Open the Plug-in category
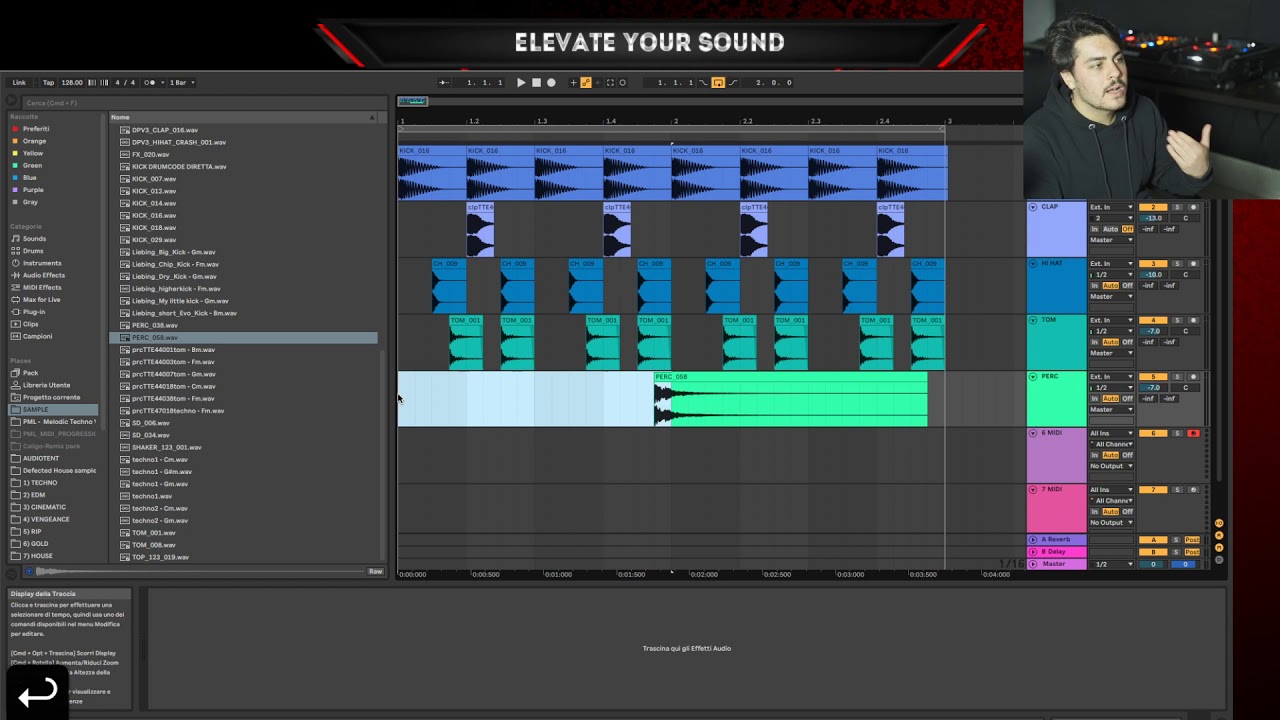This screenshot has width=1280, height=720. tap(33, 312)
